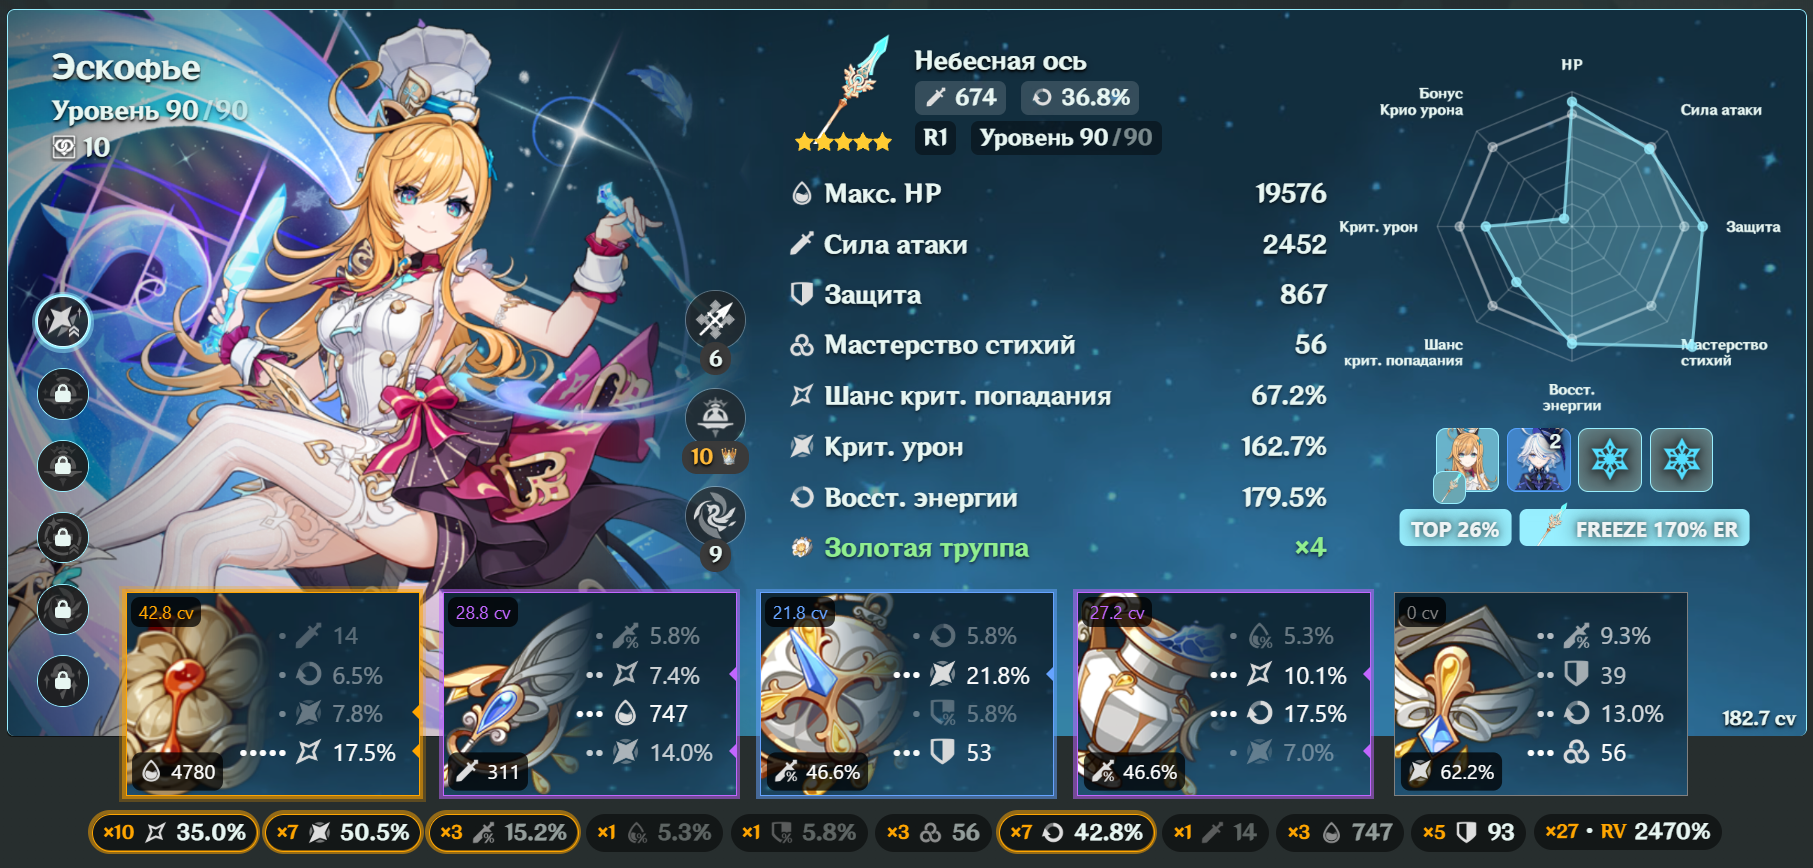Open the TOP 26% ranking badge
The width and height of the screenshot is (1813, 868).
(x=1455, y=529)
